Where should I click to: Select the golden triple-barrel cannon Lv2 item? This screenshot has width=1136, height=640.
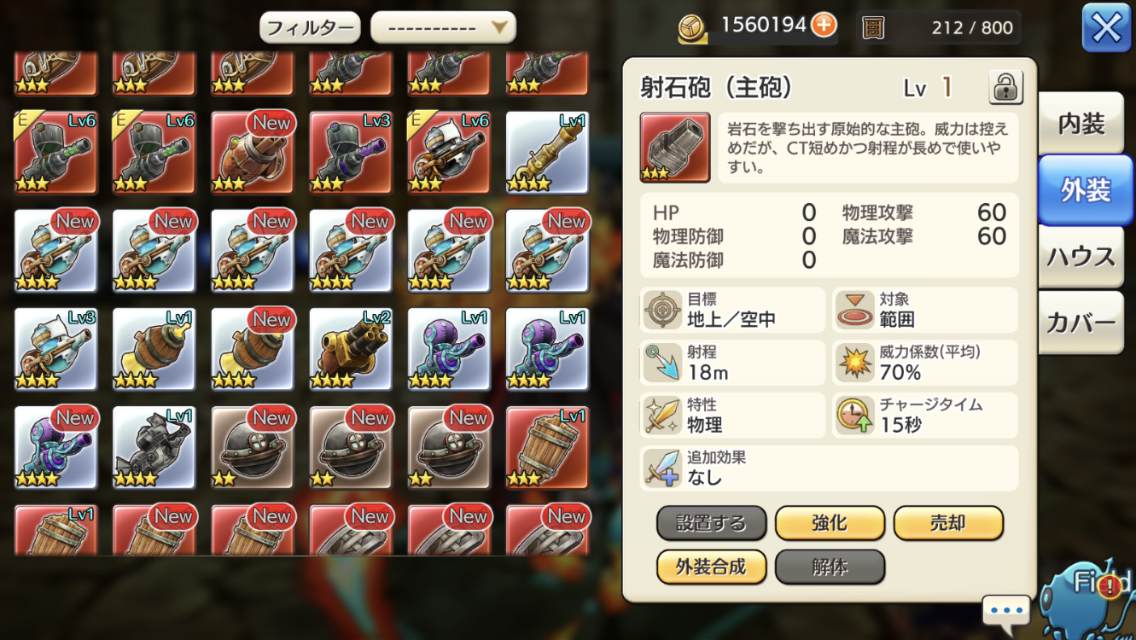[x=351, y=349]
